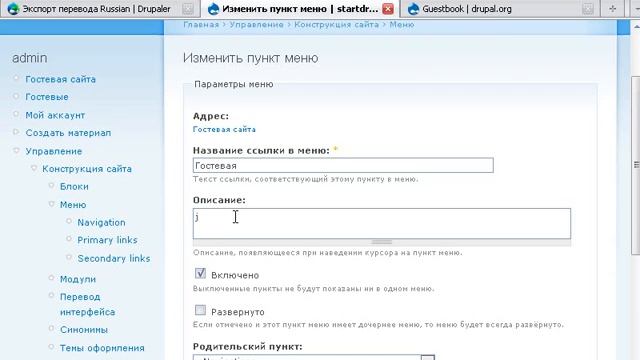Click the Параметры меню fieldset legend
Screen dimensions: 640x360
[233, 84]
